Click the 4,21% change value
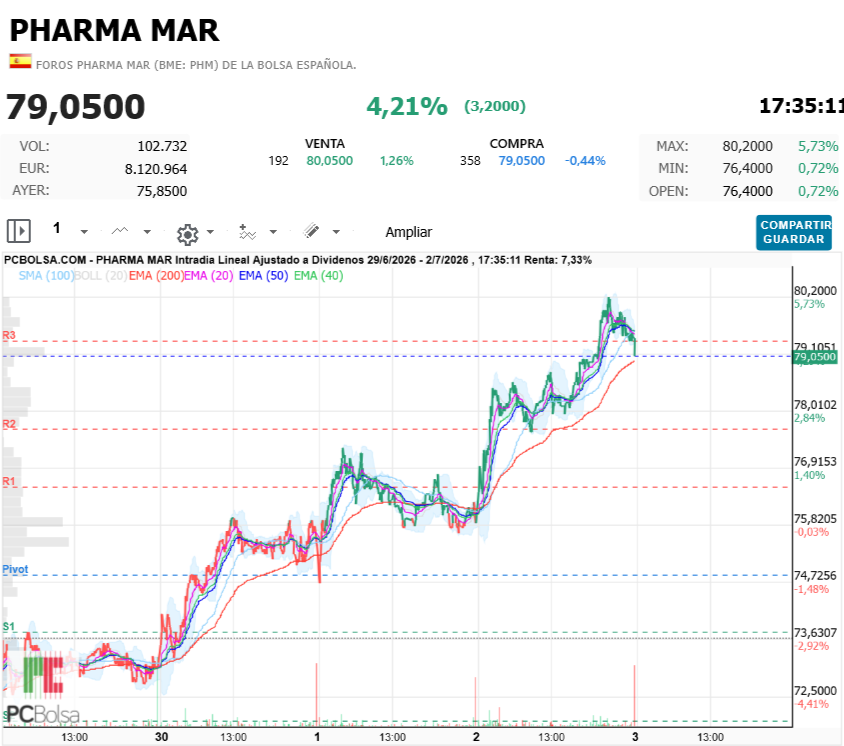Screen dimensions: 844x746 [x=407, y=107]
